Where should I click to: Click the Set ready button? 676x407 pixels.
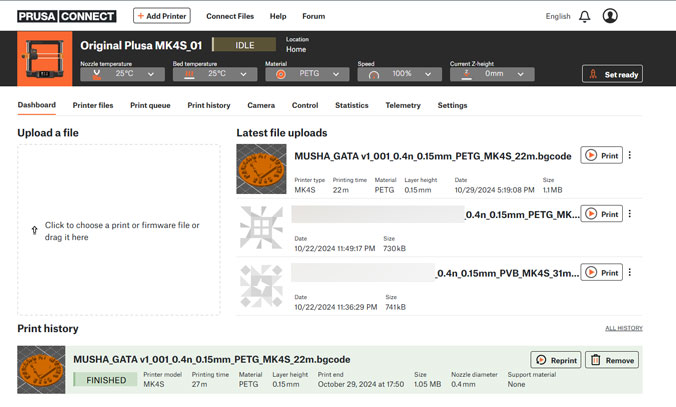[x=612, y=74]
